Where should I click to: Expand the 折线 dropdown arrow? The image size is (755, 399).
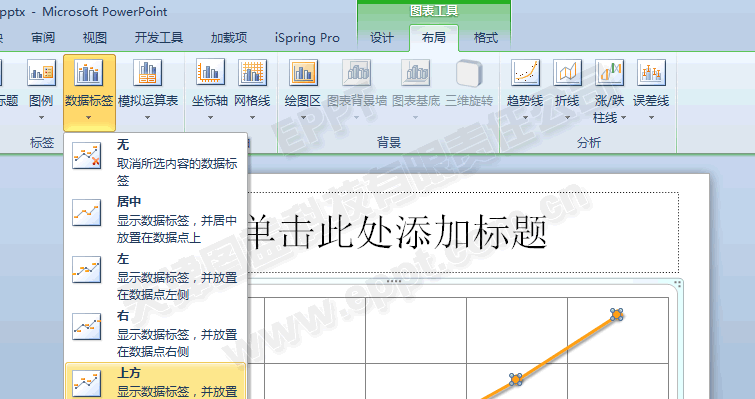point(567,117)
